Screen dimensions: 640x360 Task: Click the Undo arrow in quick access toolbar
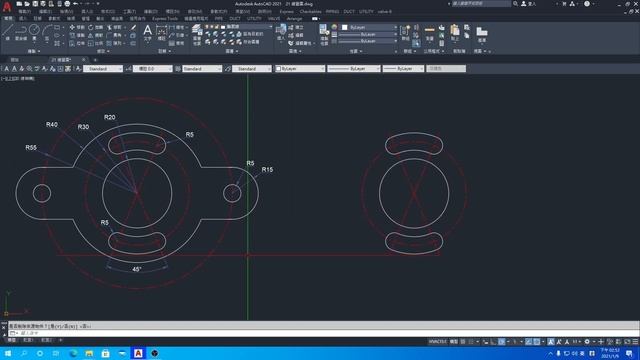76,4
